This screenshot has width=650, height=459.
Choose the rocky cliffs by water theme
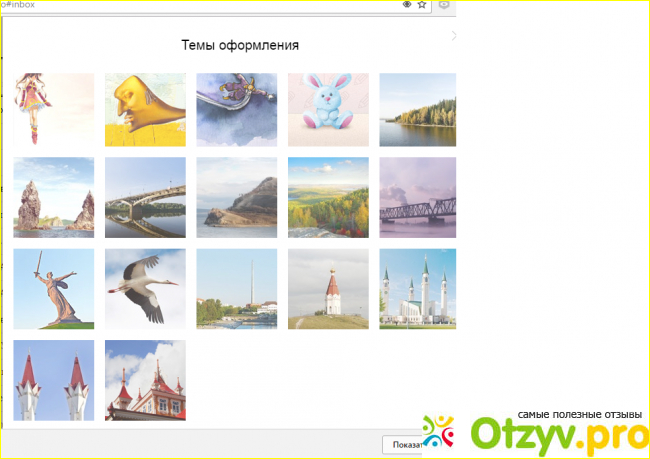tap(54, 197)
